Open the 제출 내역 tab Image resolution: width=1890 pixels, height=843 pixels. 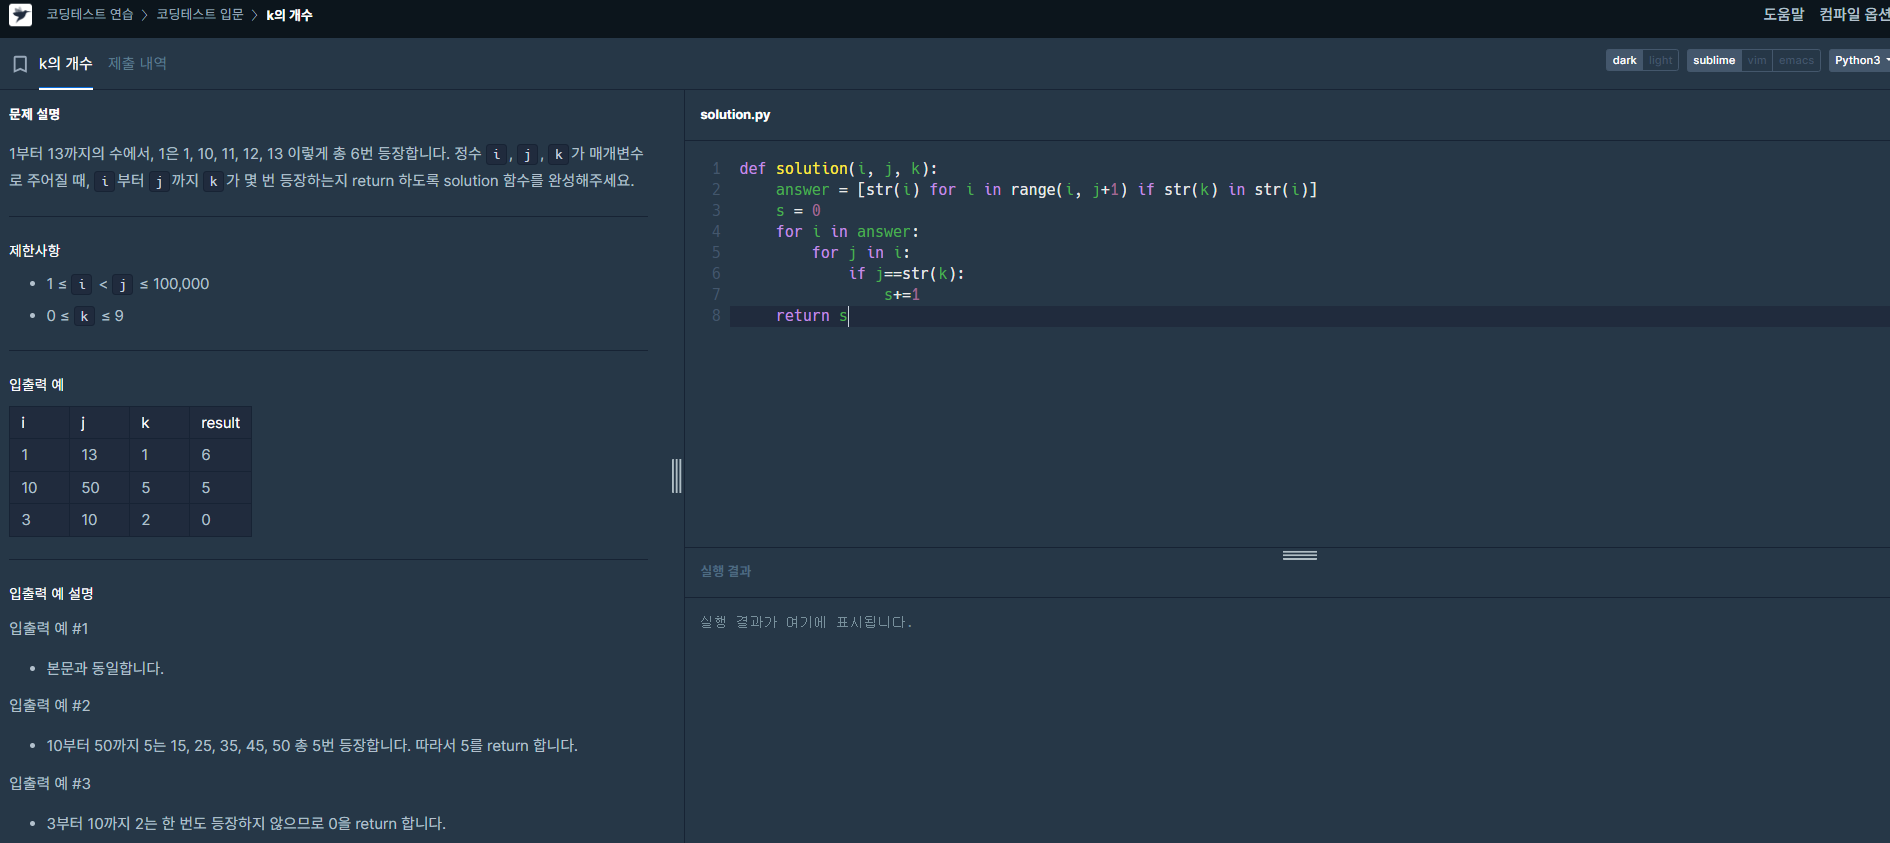[x=137, y=63]
